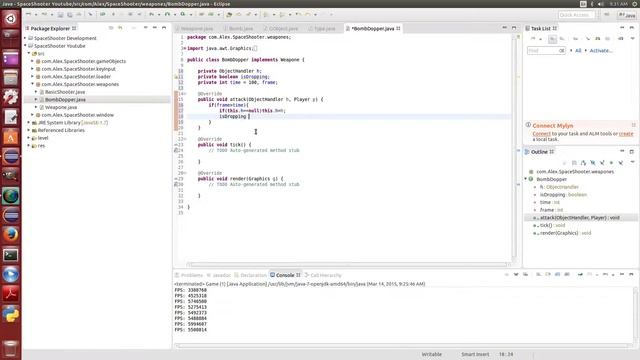The width and height of the screenshot is (640, 360).
Task: Click the Save All toolbar icon
Action: [69, 15]
